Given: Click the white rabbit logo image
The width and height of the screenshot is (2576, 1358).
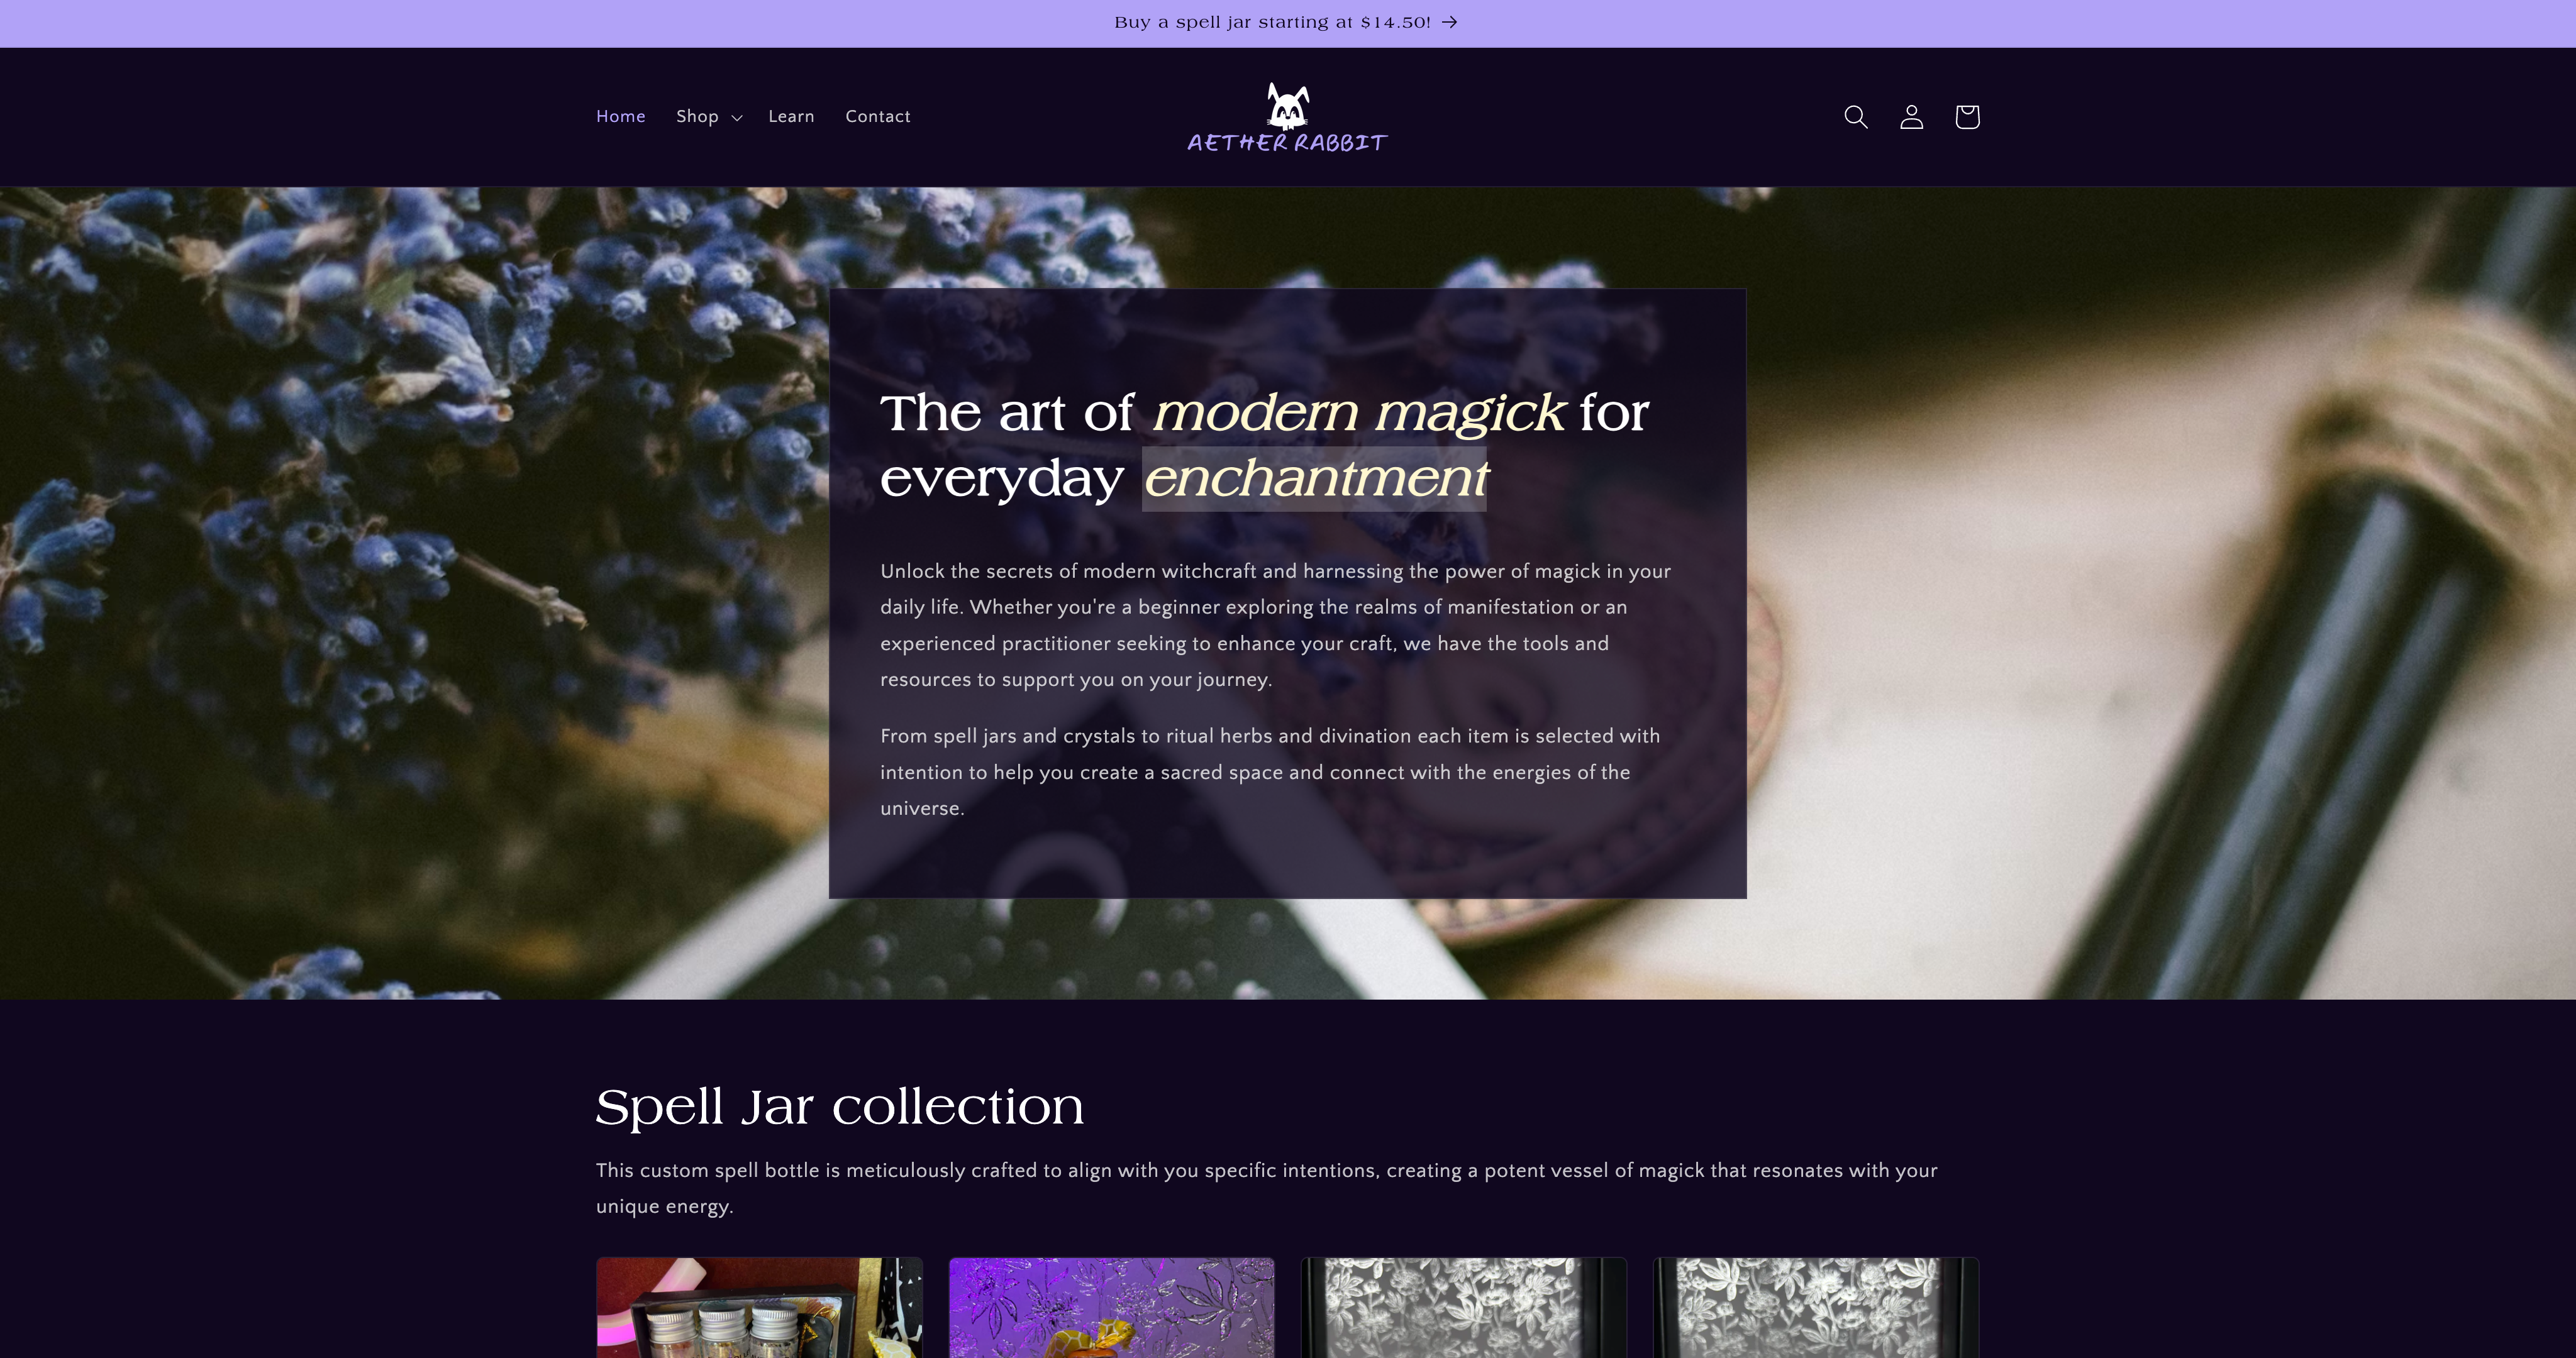Looking at the screenshot, I should coord(1288,106).
